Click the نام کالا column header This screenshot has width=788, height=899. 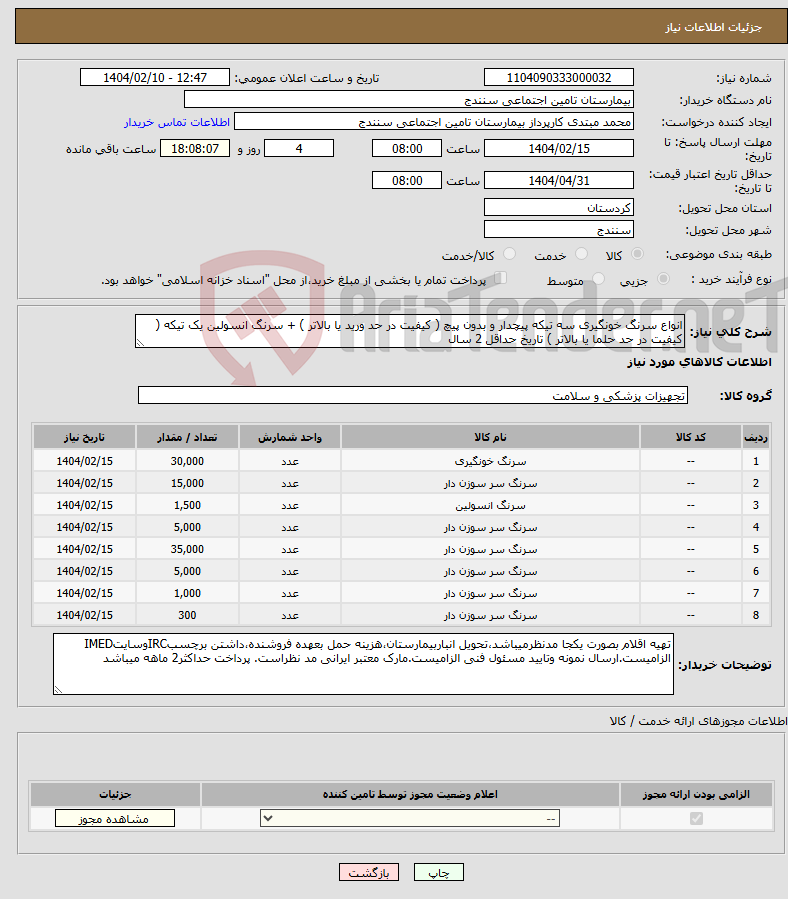coord(490,437)
